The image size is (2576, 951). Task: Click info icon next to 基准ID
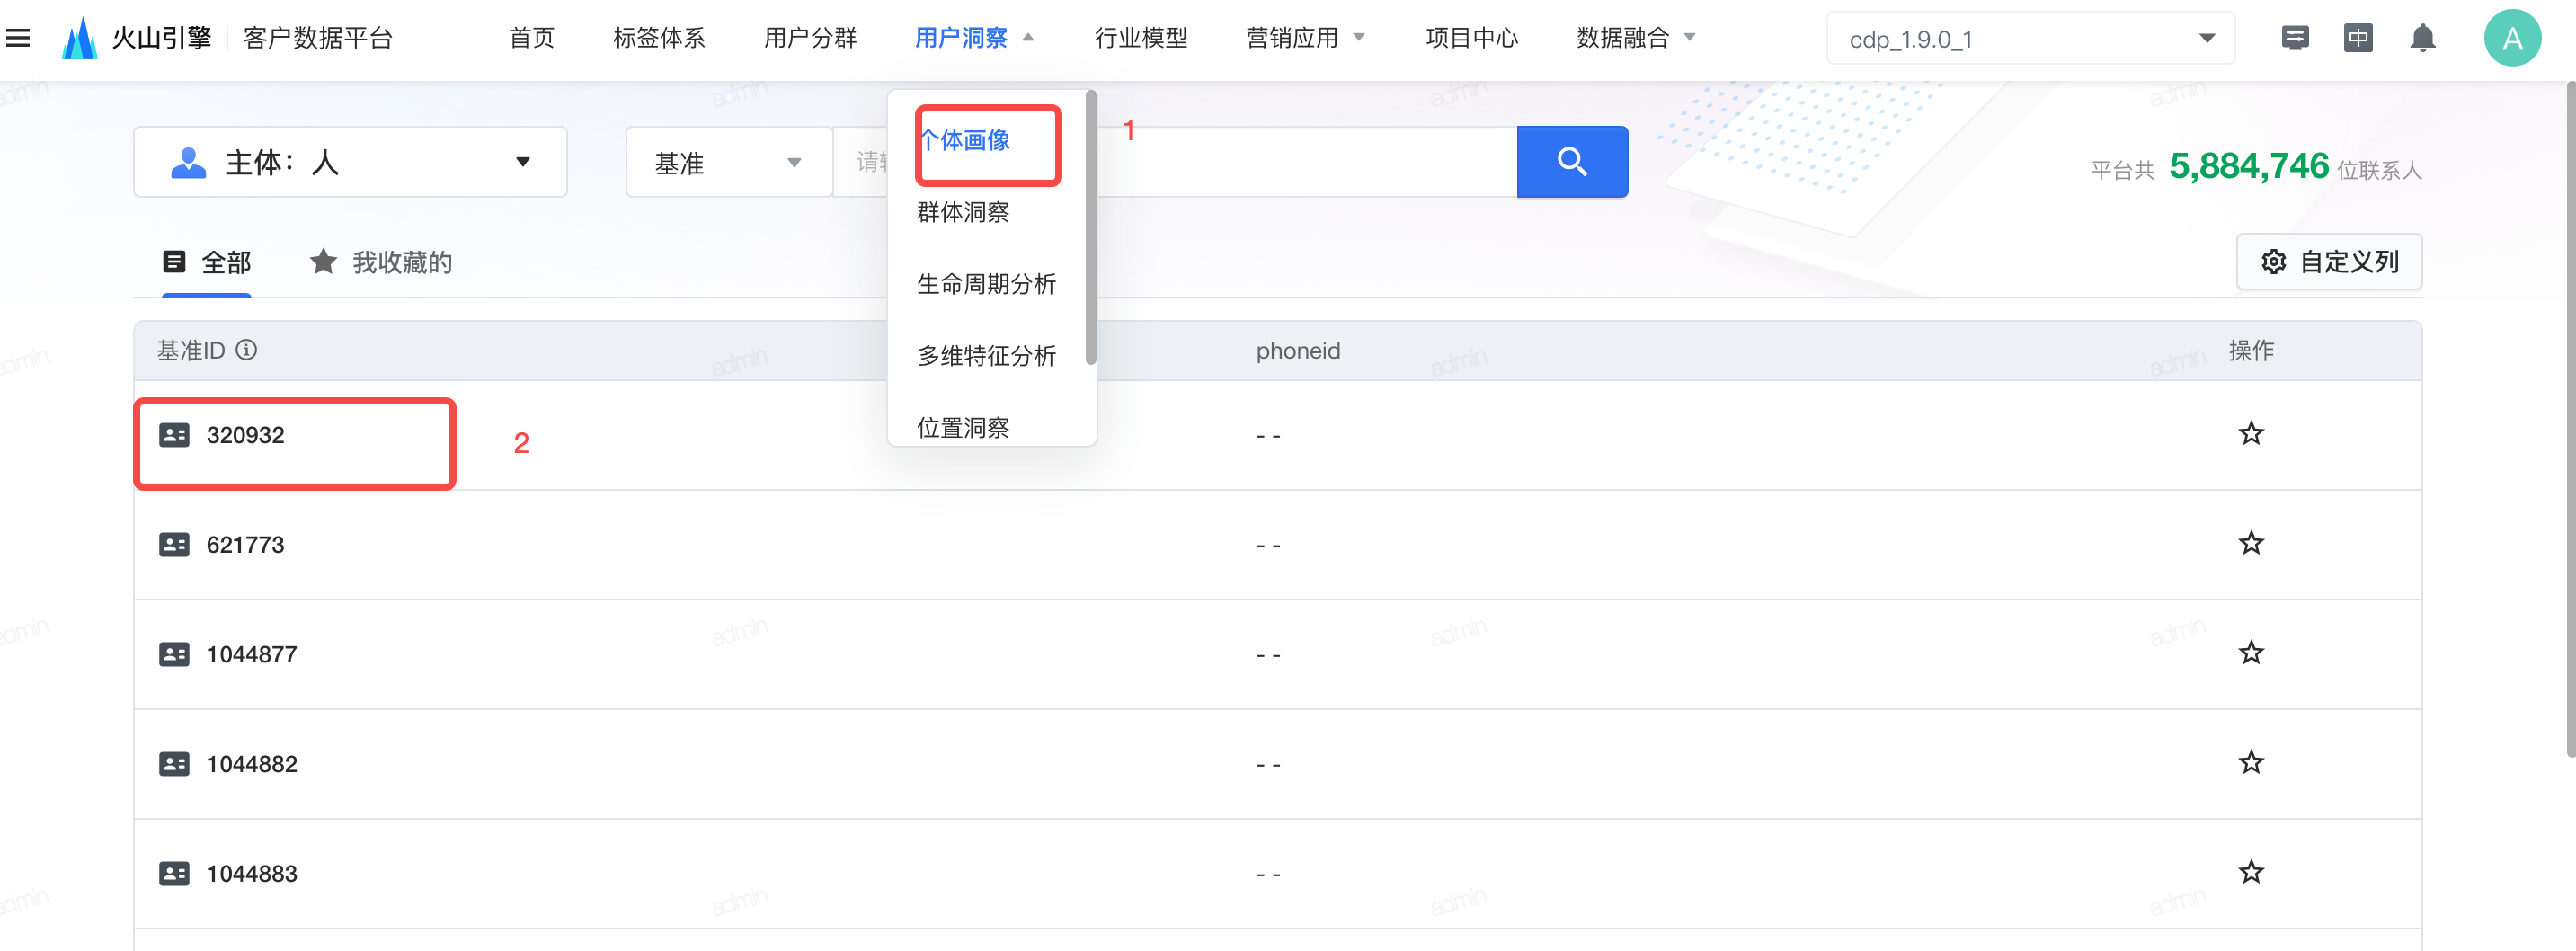tap(246, 350)
